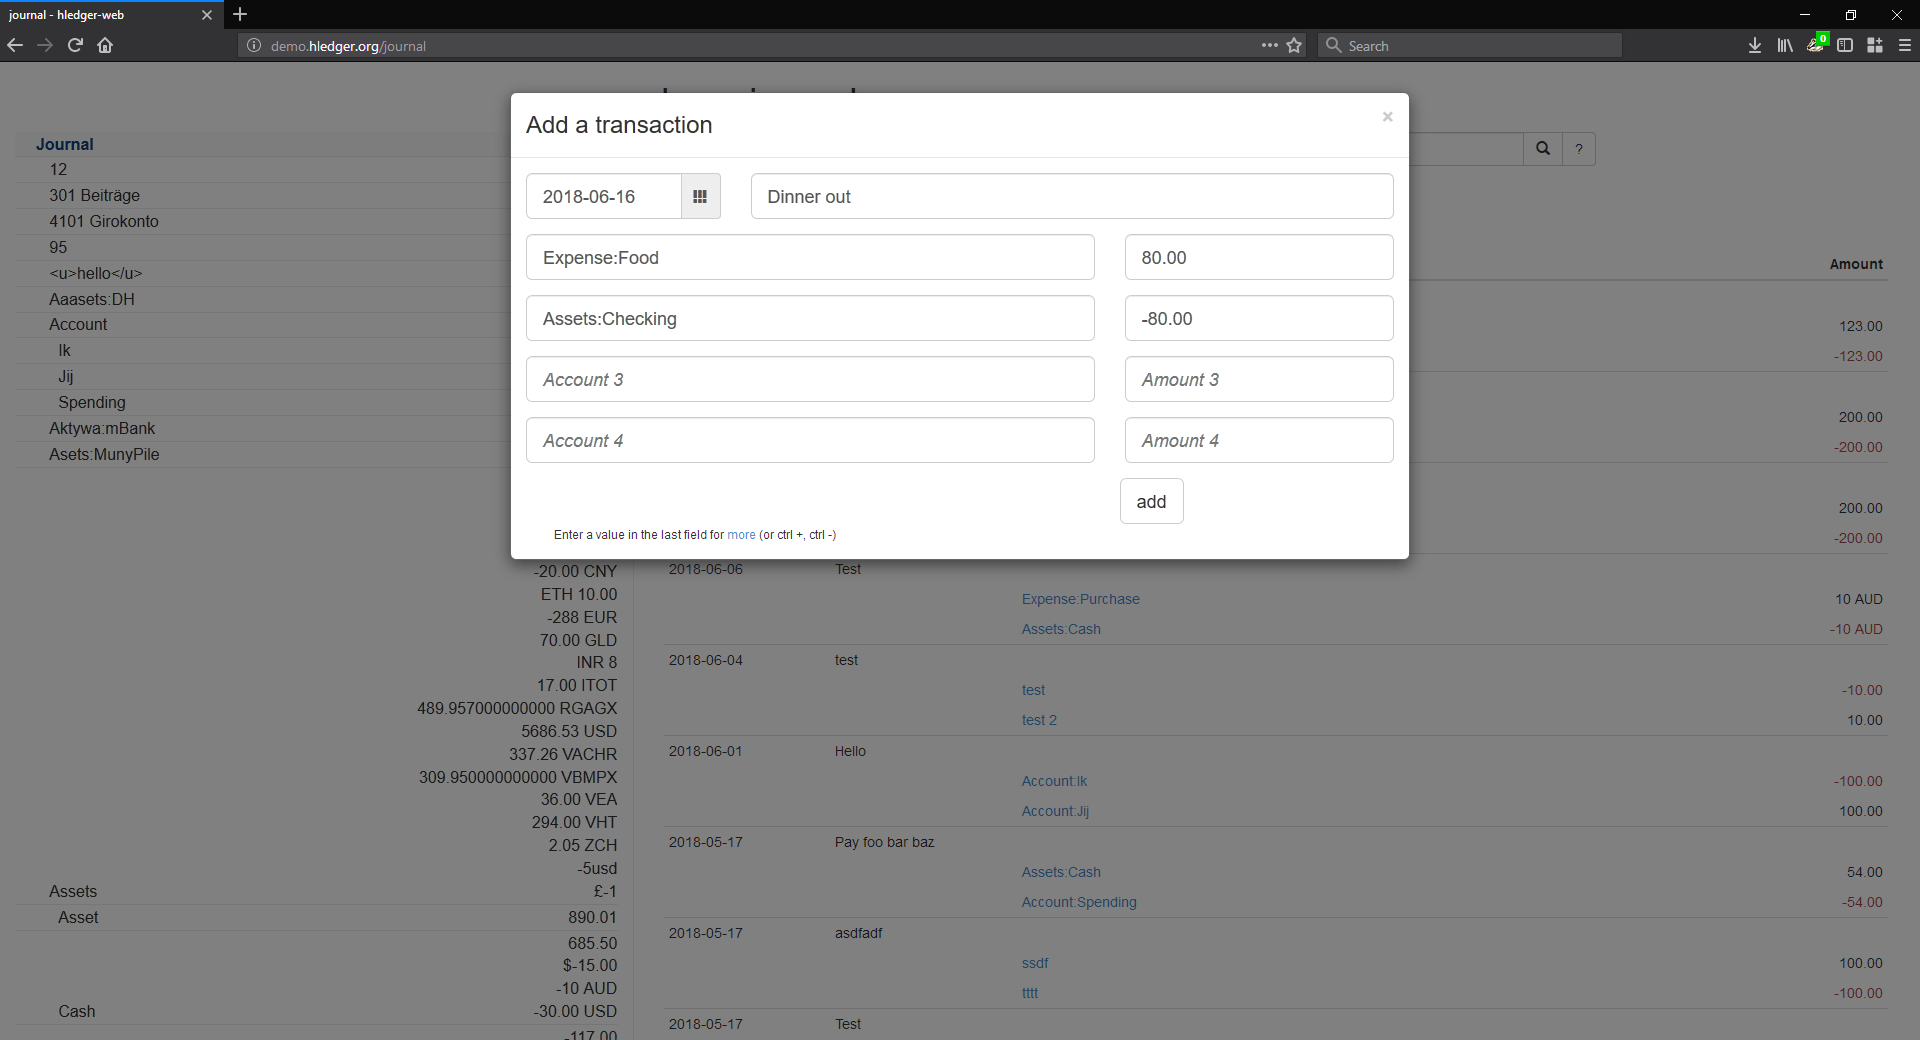1920x1040 pixels.
Task: Go to the browser home page icon
Action: 105,45
